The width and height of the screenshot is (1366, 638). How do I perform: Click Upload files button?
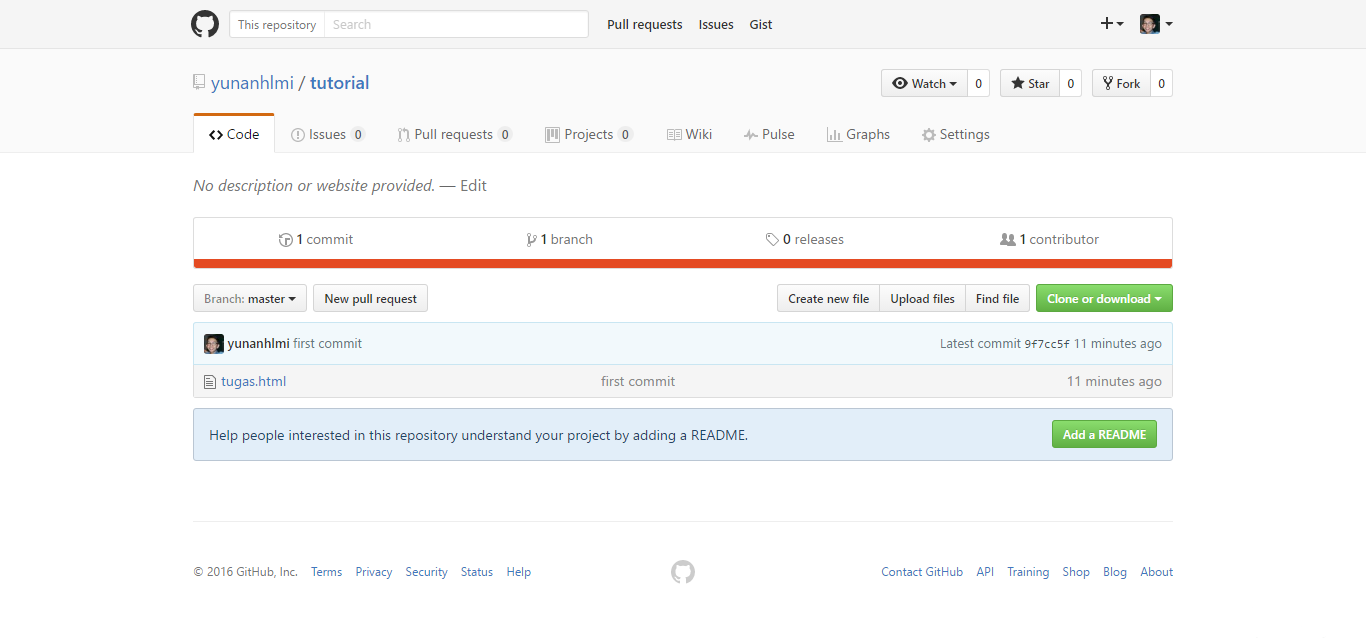coord(922,298)
